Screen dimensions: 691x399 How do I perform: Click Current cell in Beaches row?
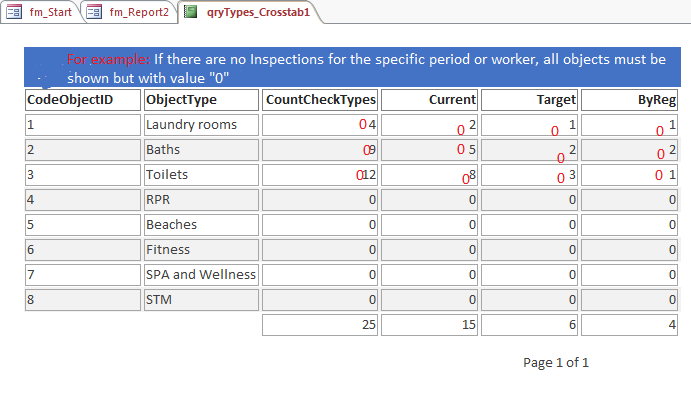tap(429, 225)
